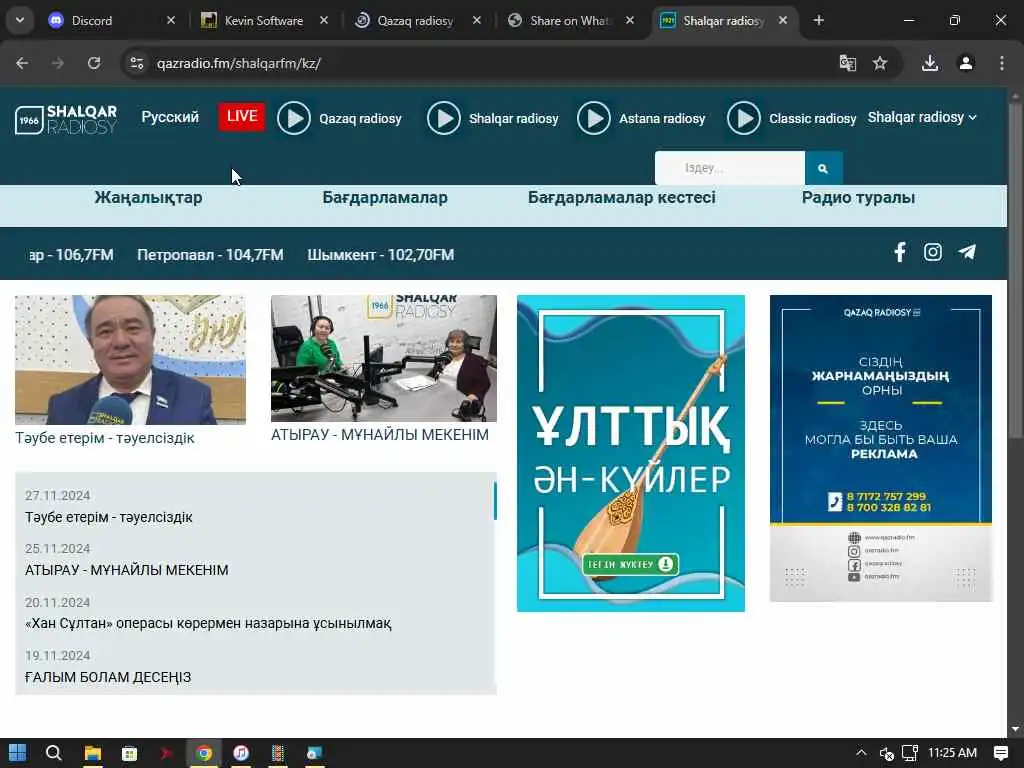
Task: Open the Радио туралы menu
Action: pyautogui.click(x=858, y=197)
